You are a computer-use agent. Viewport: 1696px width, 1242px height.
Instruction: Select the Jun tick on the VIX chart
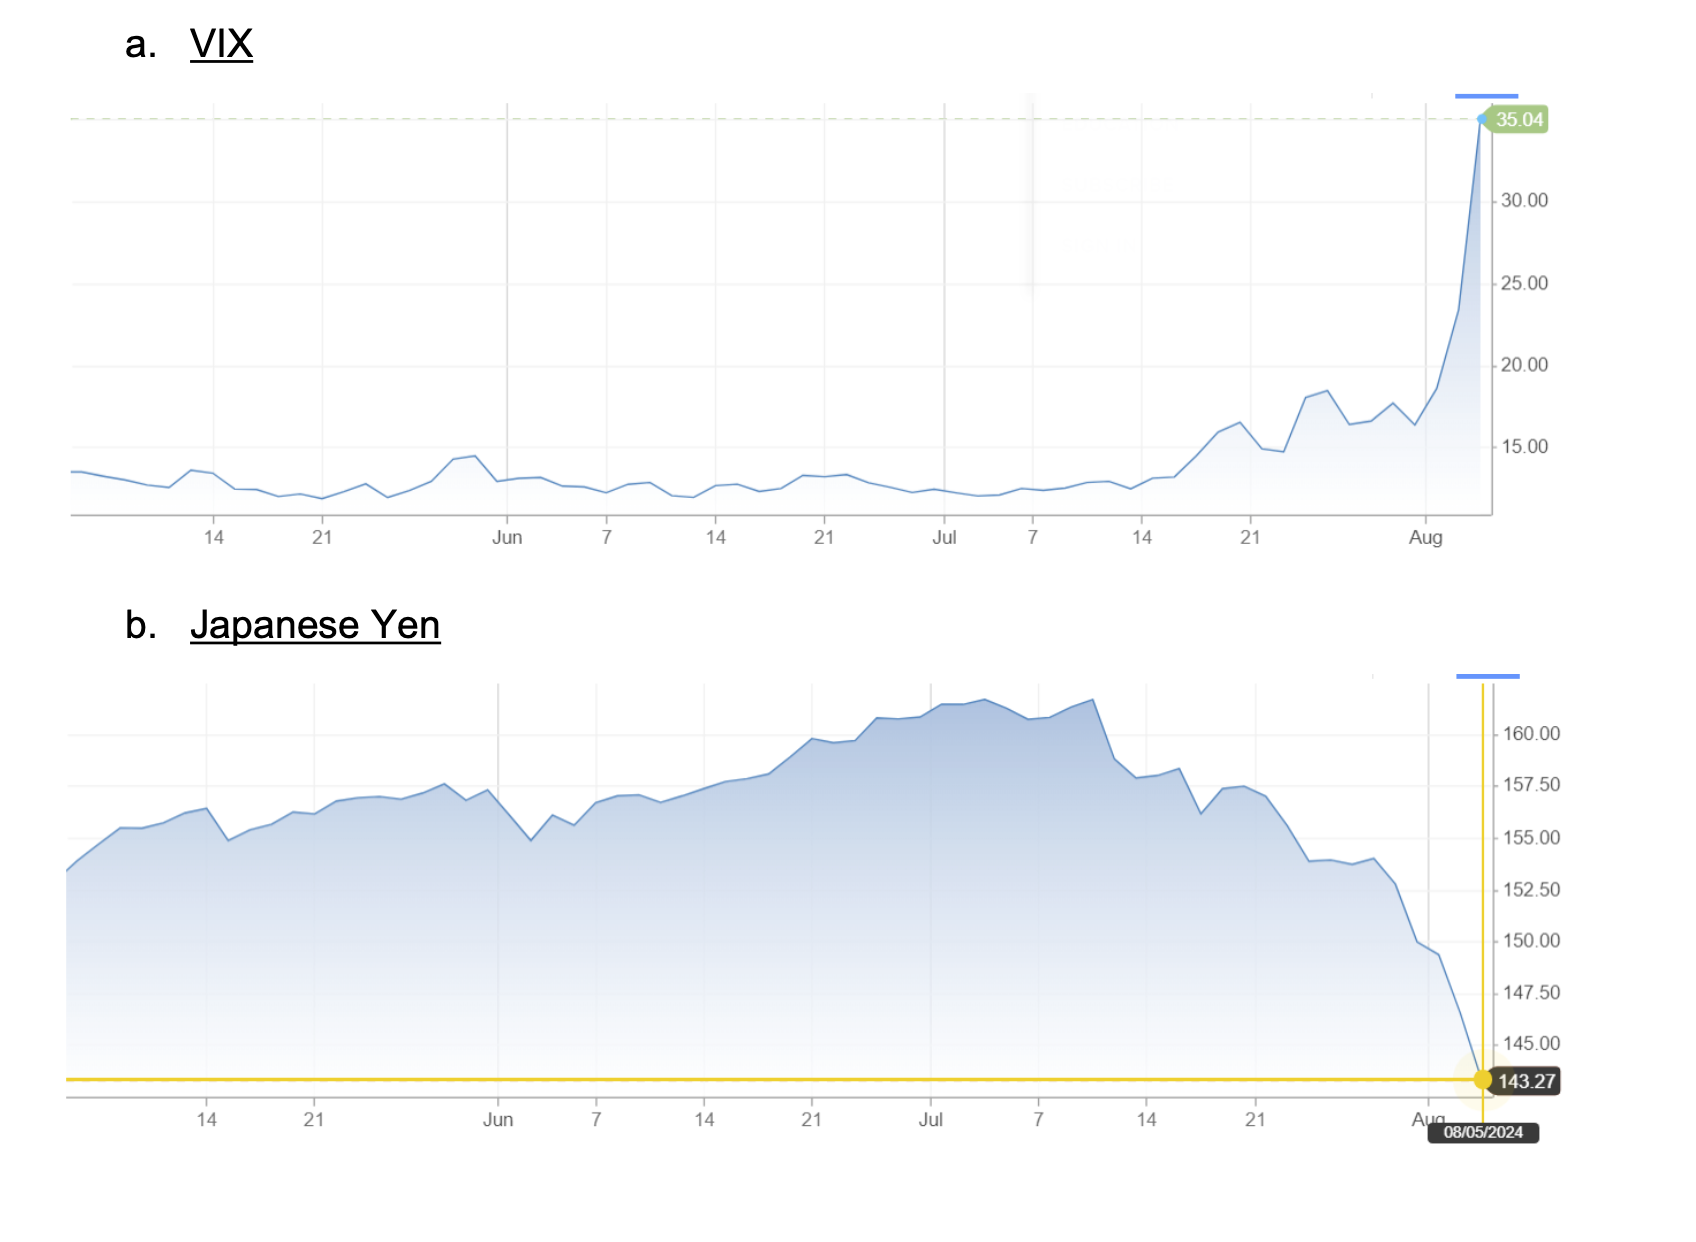click(x=507, y=538)
